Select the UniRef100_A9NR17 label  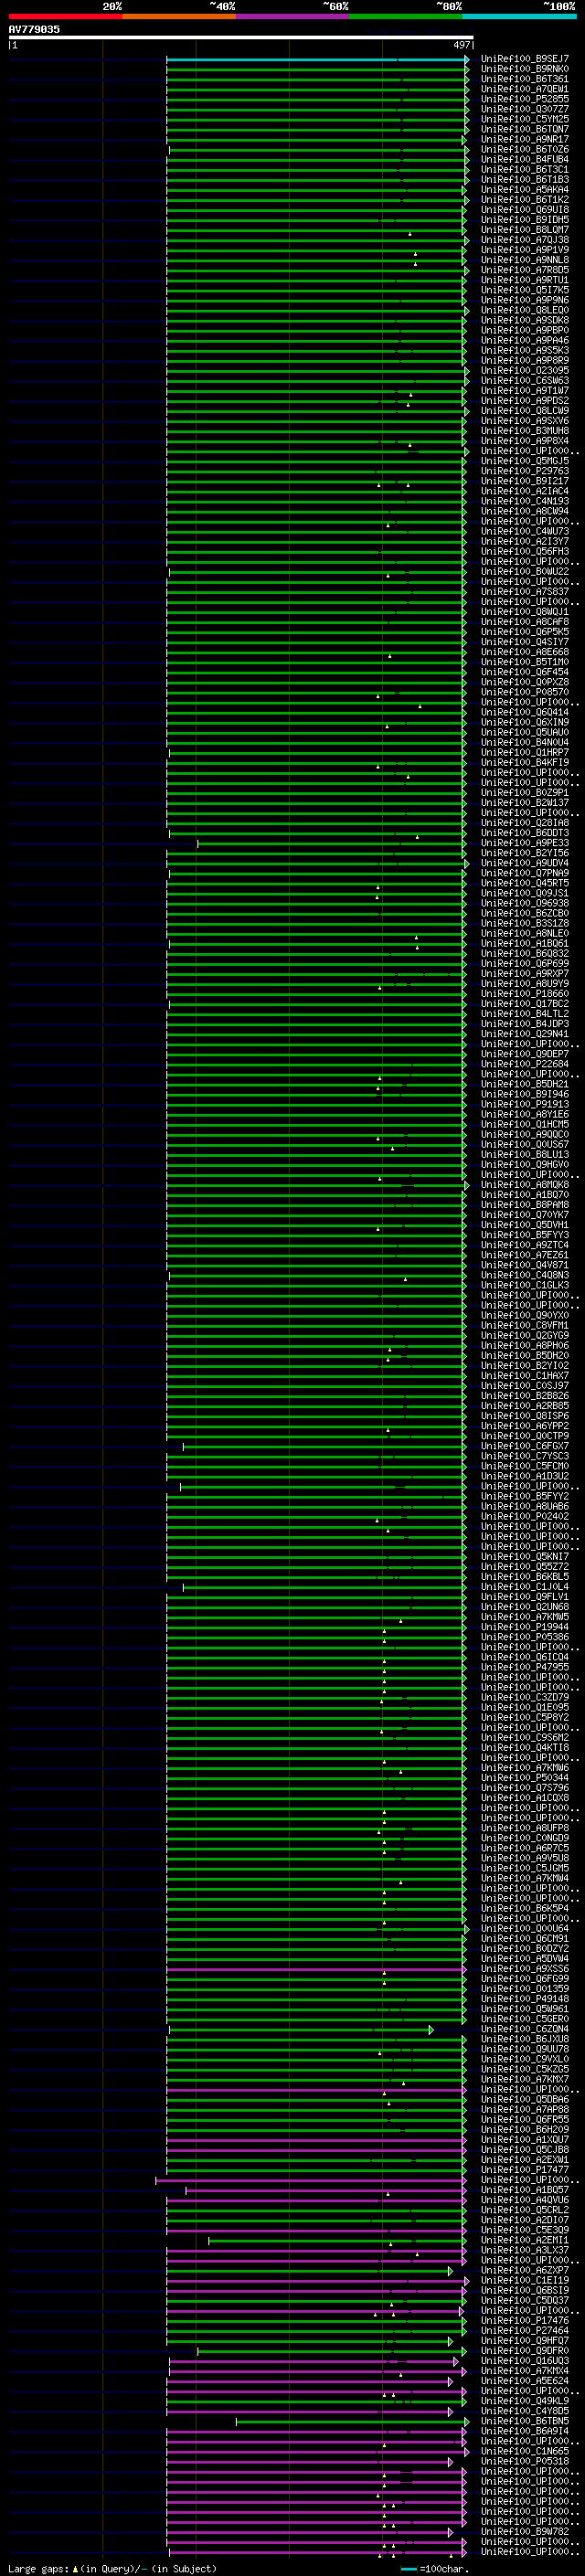(x=525, y=139)
